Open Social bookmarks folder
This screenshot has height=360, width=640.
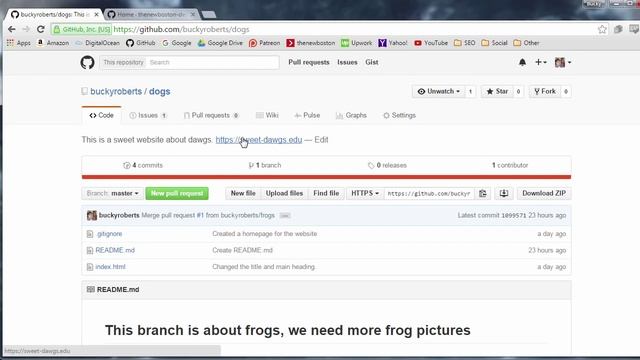494,43
